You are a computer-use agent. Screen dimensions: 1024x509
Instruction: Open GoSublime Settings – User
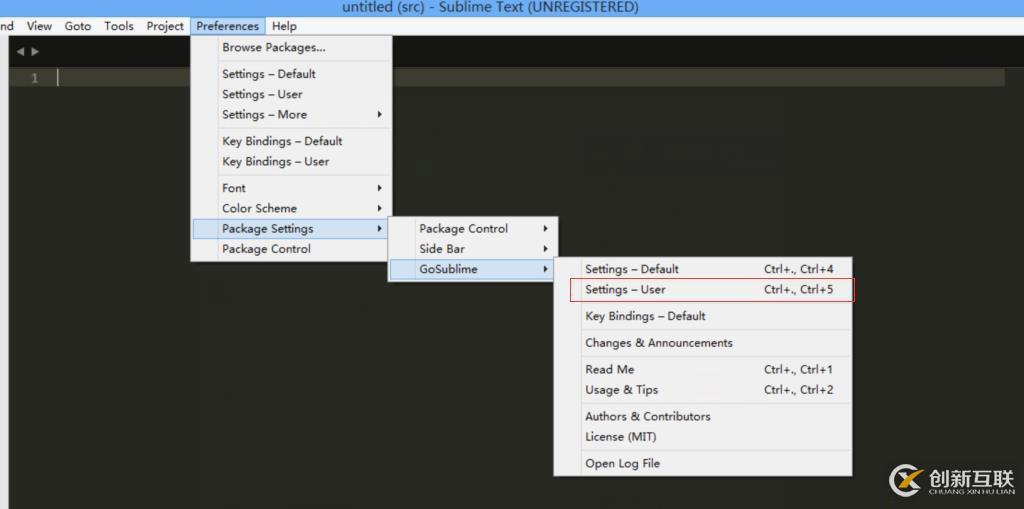coord(703,289)
